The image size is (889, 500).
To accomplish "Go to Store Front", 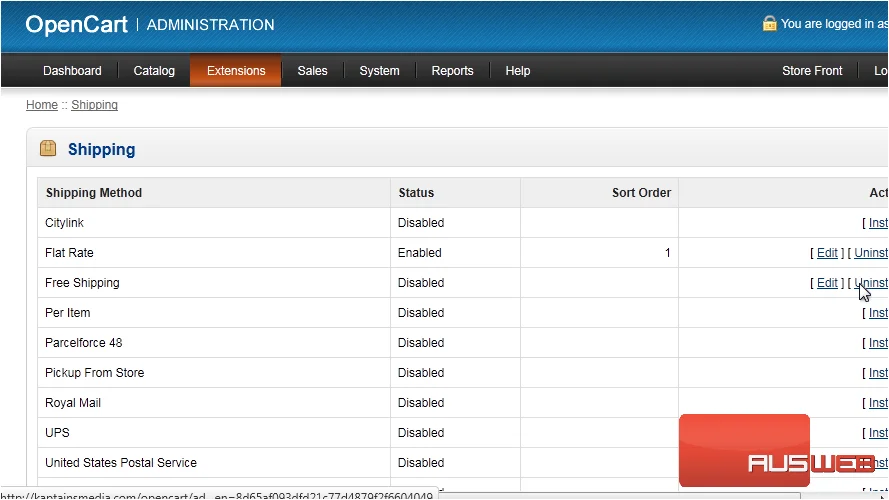I will coord(812,71).
